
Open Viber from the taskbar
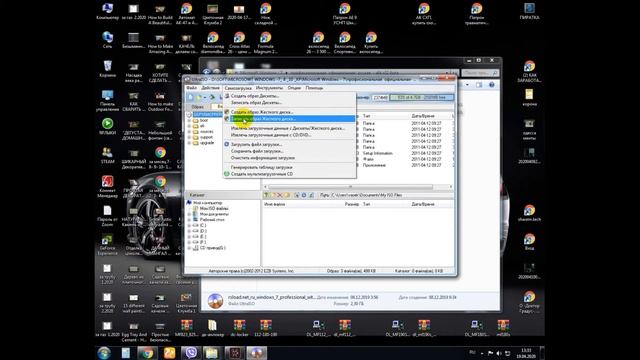(191, 353)
